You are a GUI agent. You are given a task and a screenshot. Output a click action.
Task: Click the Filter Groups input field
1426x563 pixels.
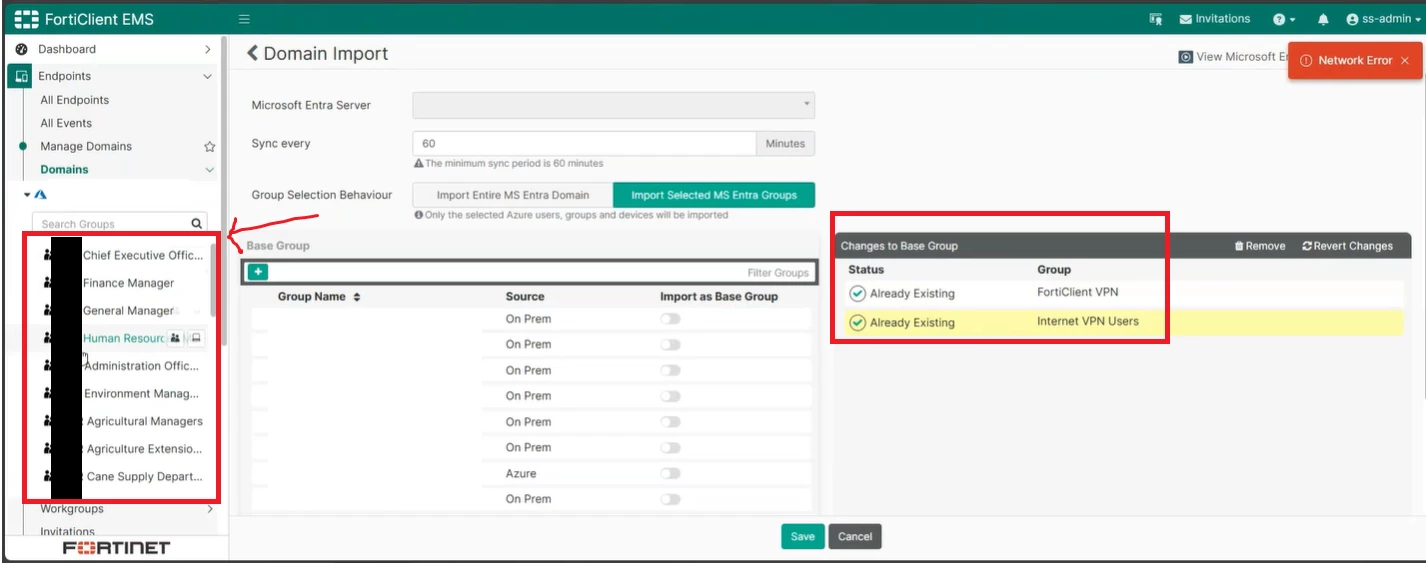click(x=540, y=272)
